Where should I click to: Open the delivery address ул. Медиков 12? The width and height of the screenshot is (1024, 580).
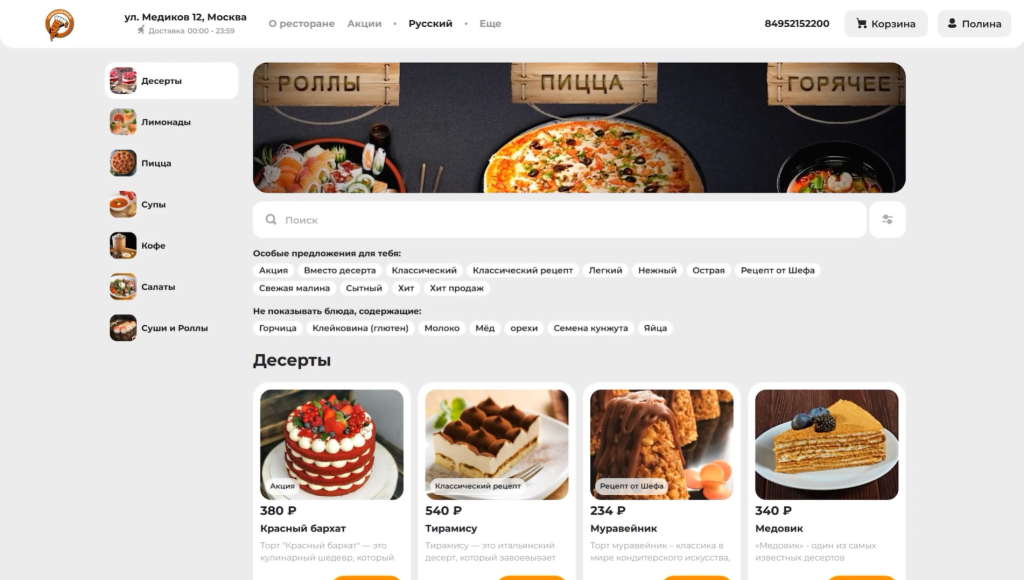(x=185, y=17)
